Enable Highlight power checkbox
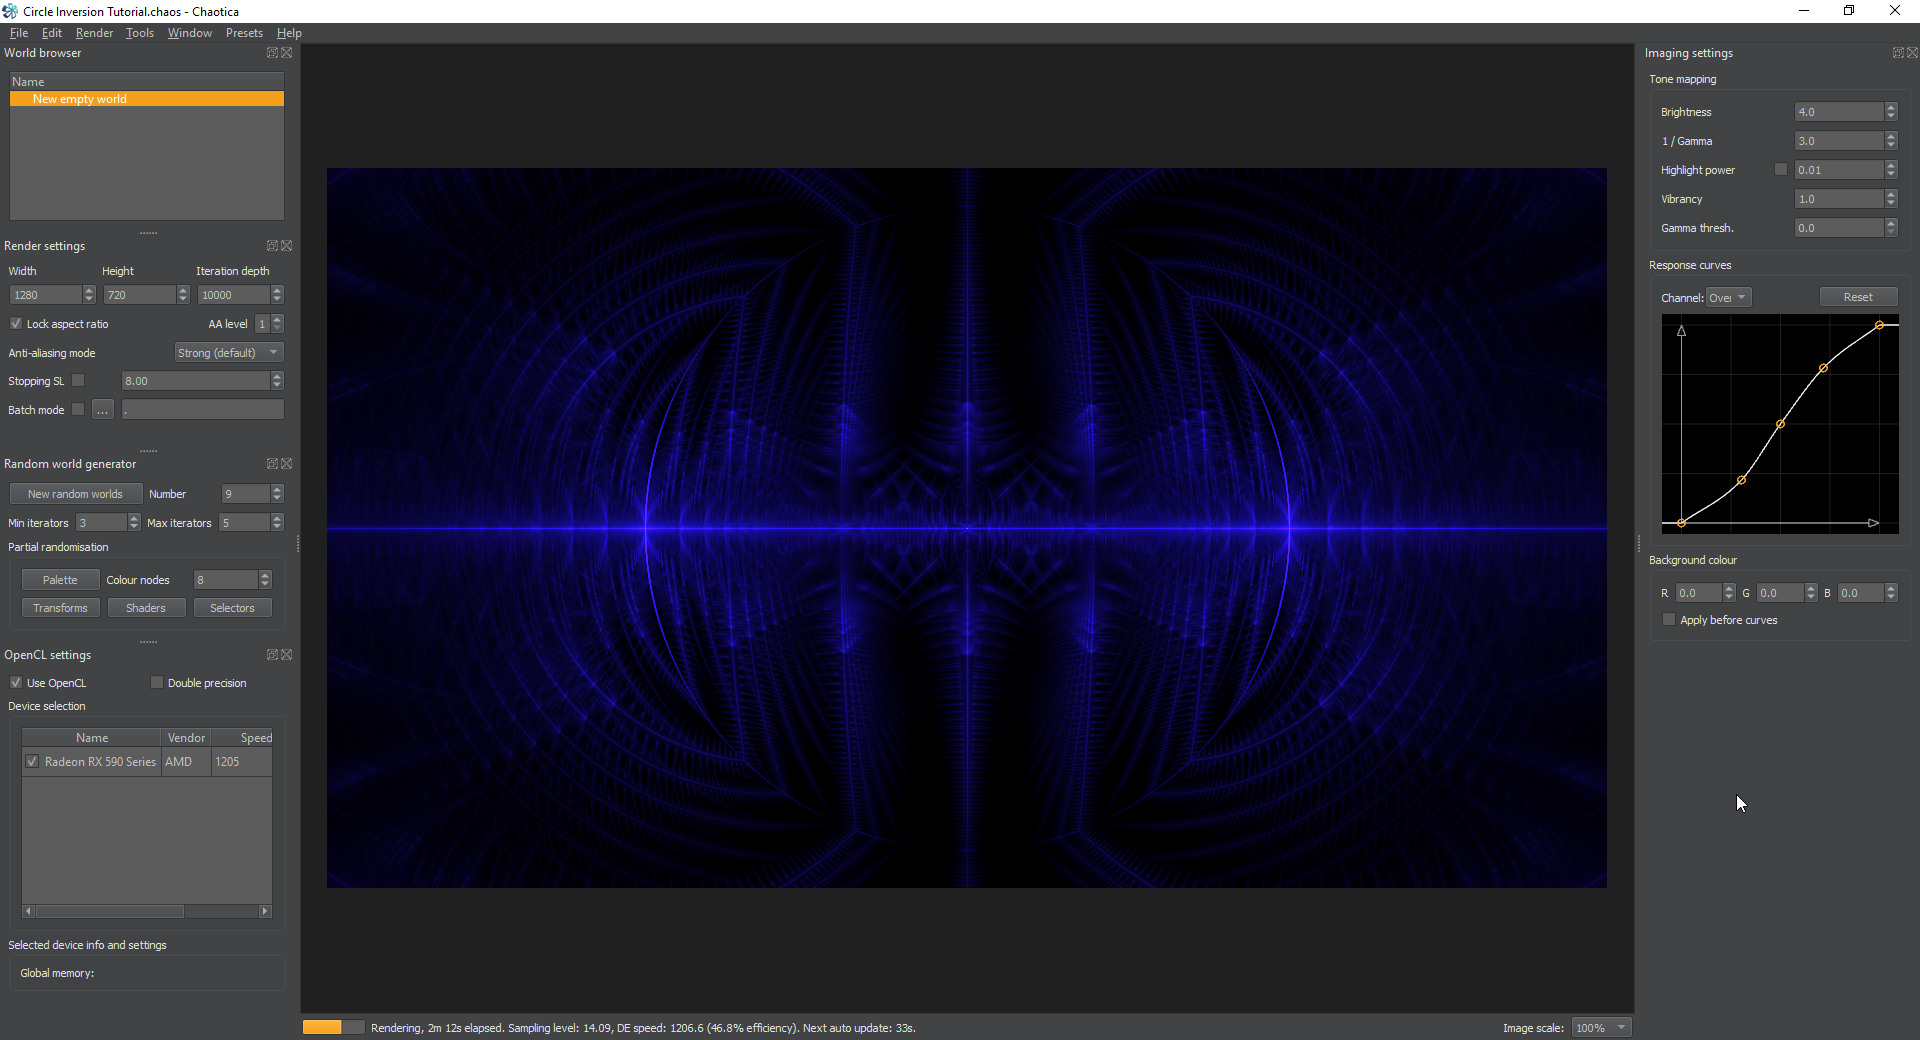This screenshot has width=1920, height=1040. tap(1781, 170)
